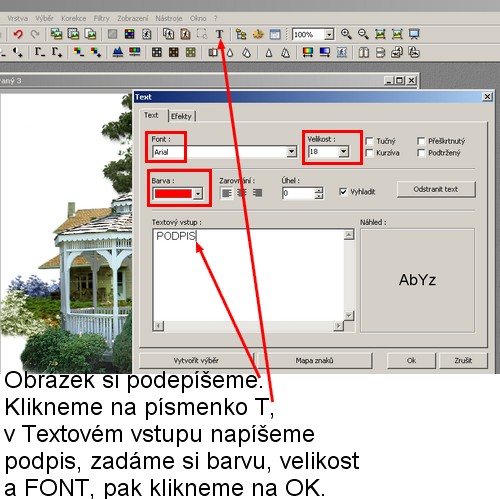Screen dimensions: 500x499
Task: Expand the 100% zoom level dropdown
Action: click(329, 34)
